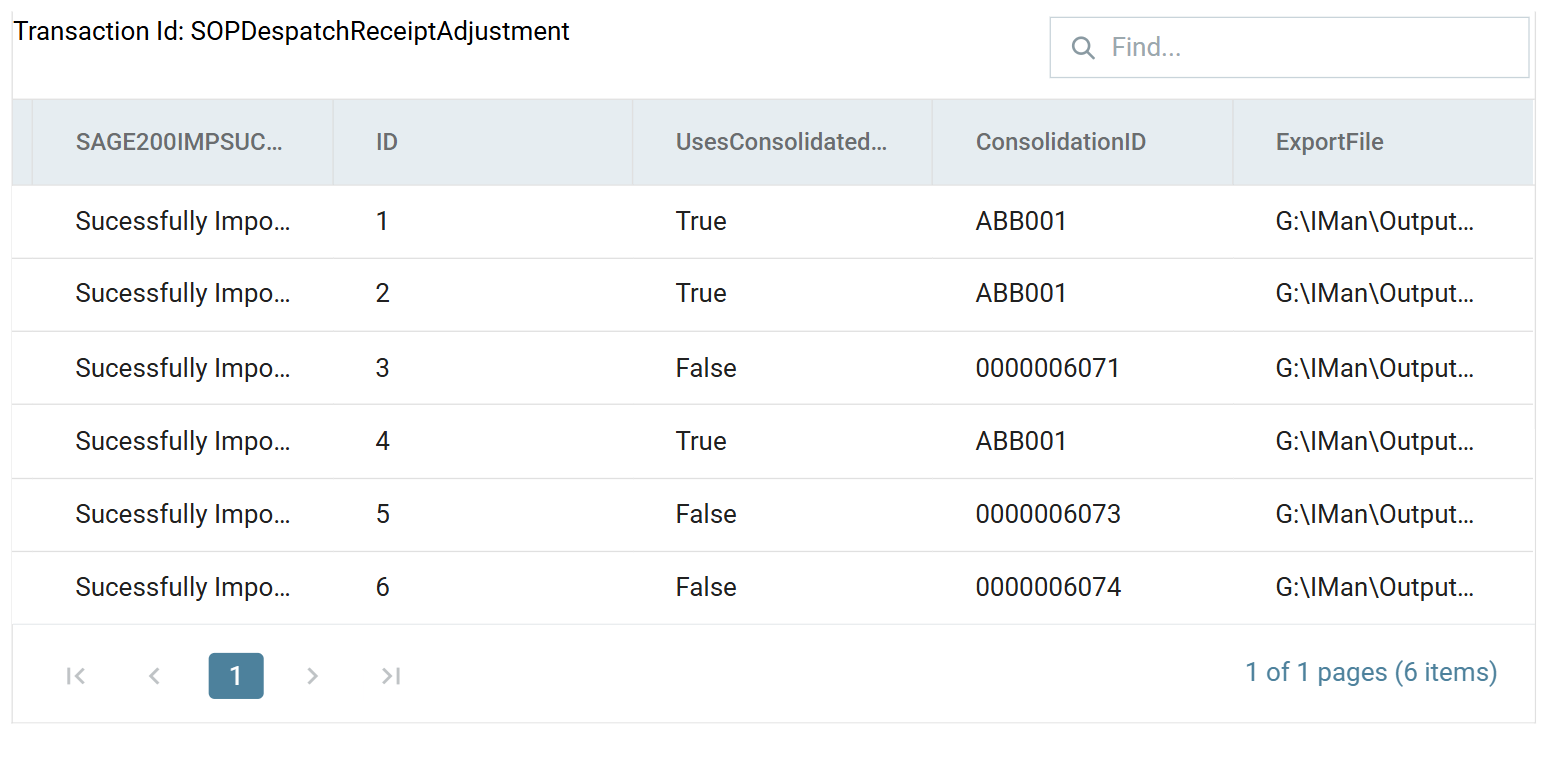Click Sucessfully Impo... in row ID 2

[x=183, y=293]
